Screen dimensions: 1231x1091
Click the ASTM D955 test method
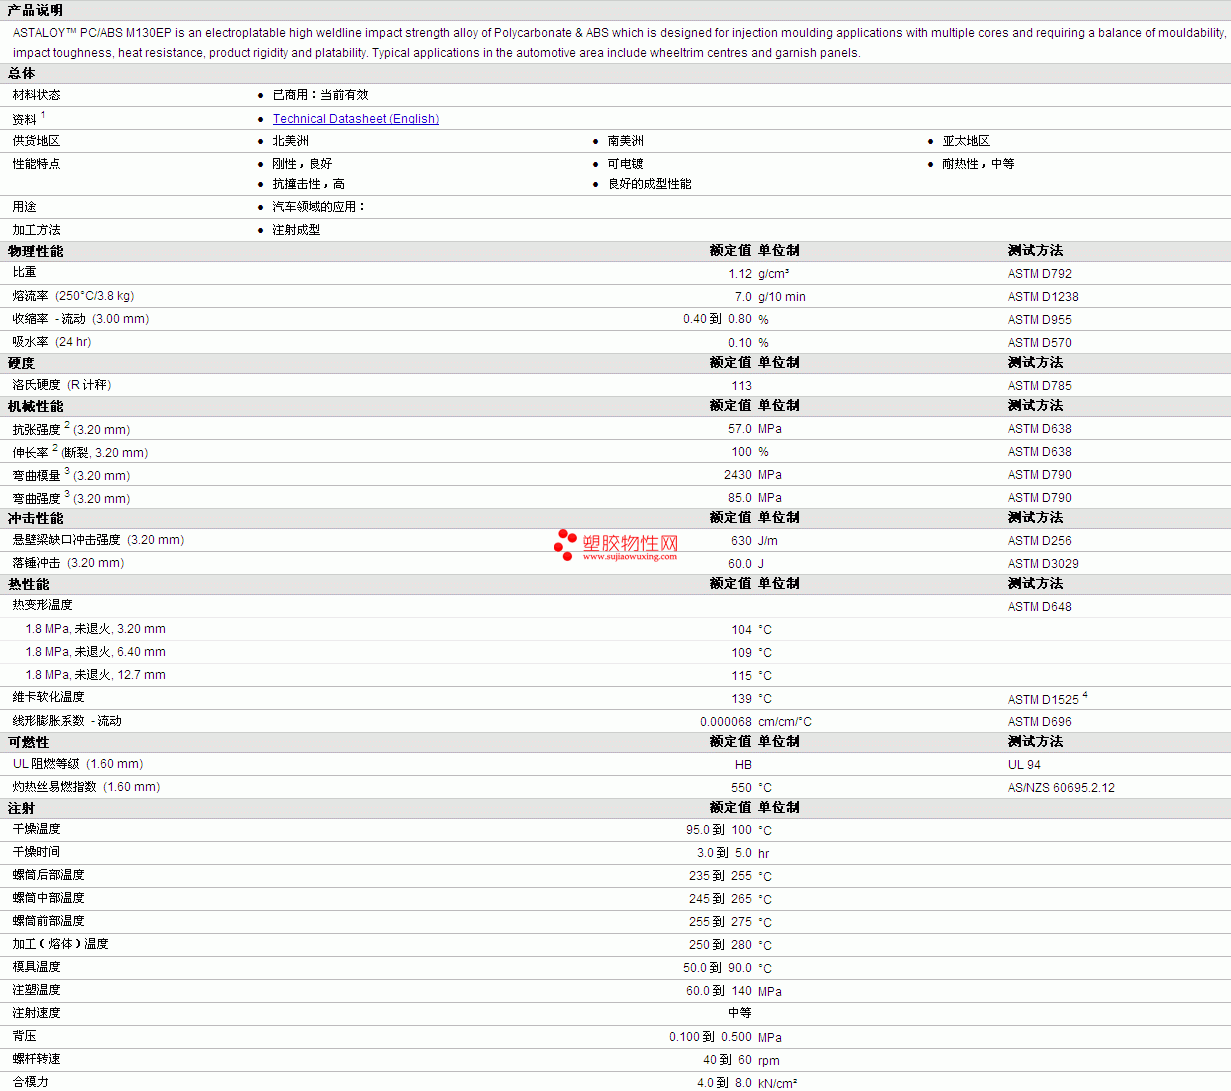(x=1039, y=320)
